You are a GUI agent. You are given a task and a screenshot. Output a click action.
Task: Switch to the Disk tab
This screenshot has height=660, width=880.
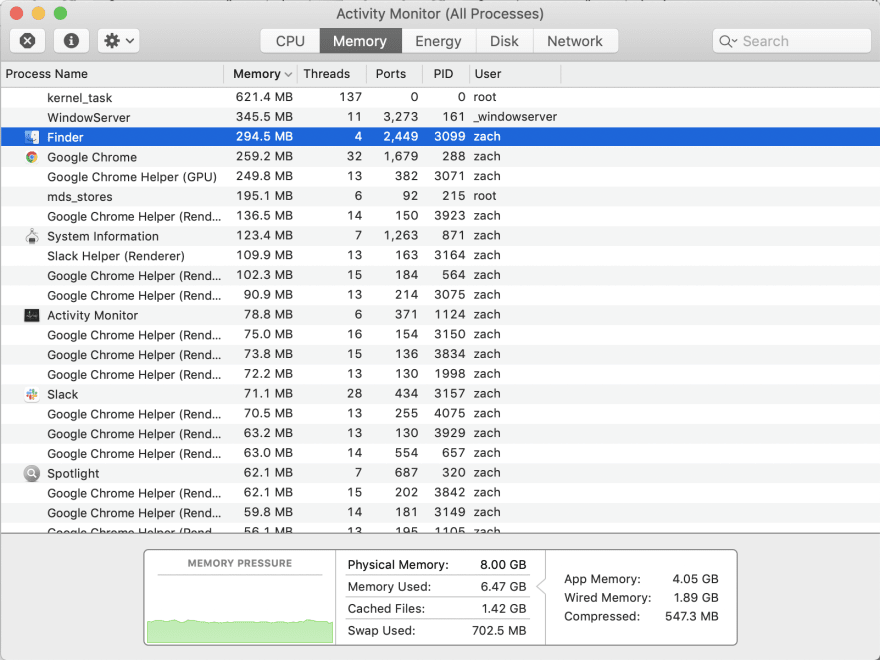point(504,41)
